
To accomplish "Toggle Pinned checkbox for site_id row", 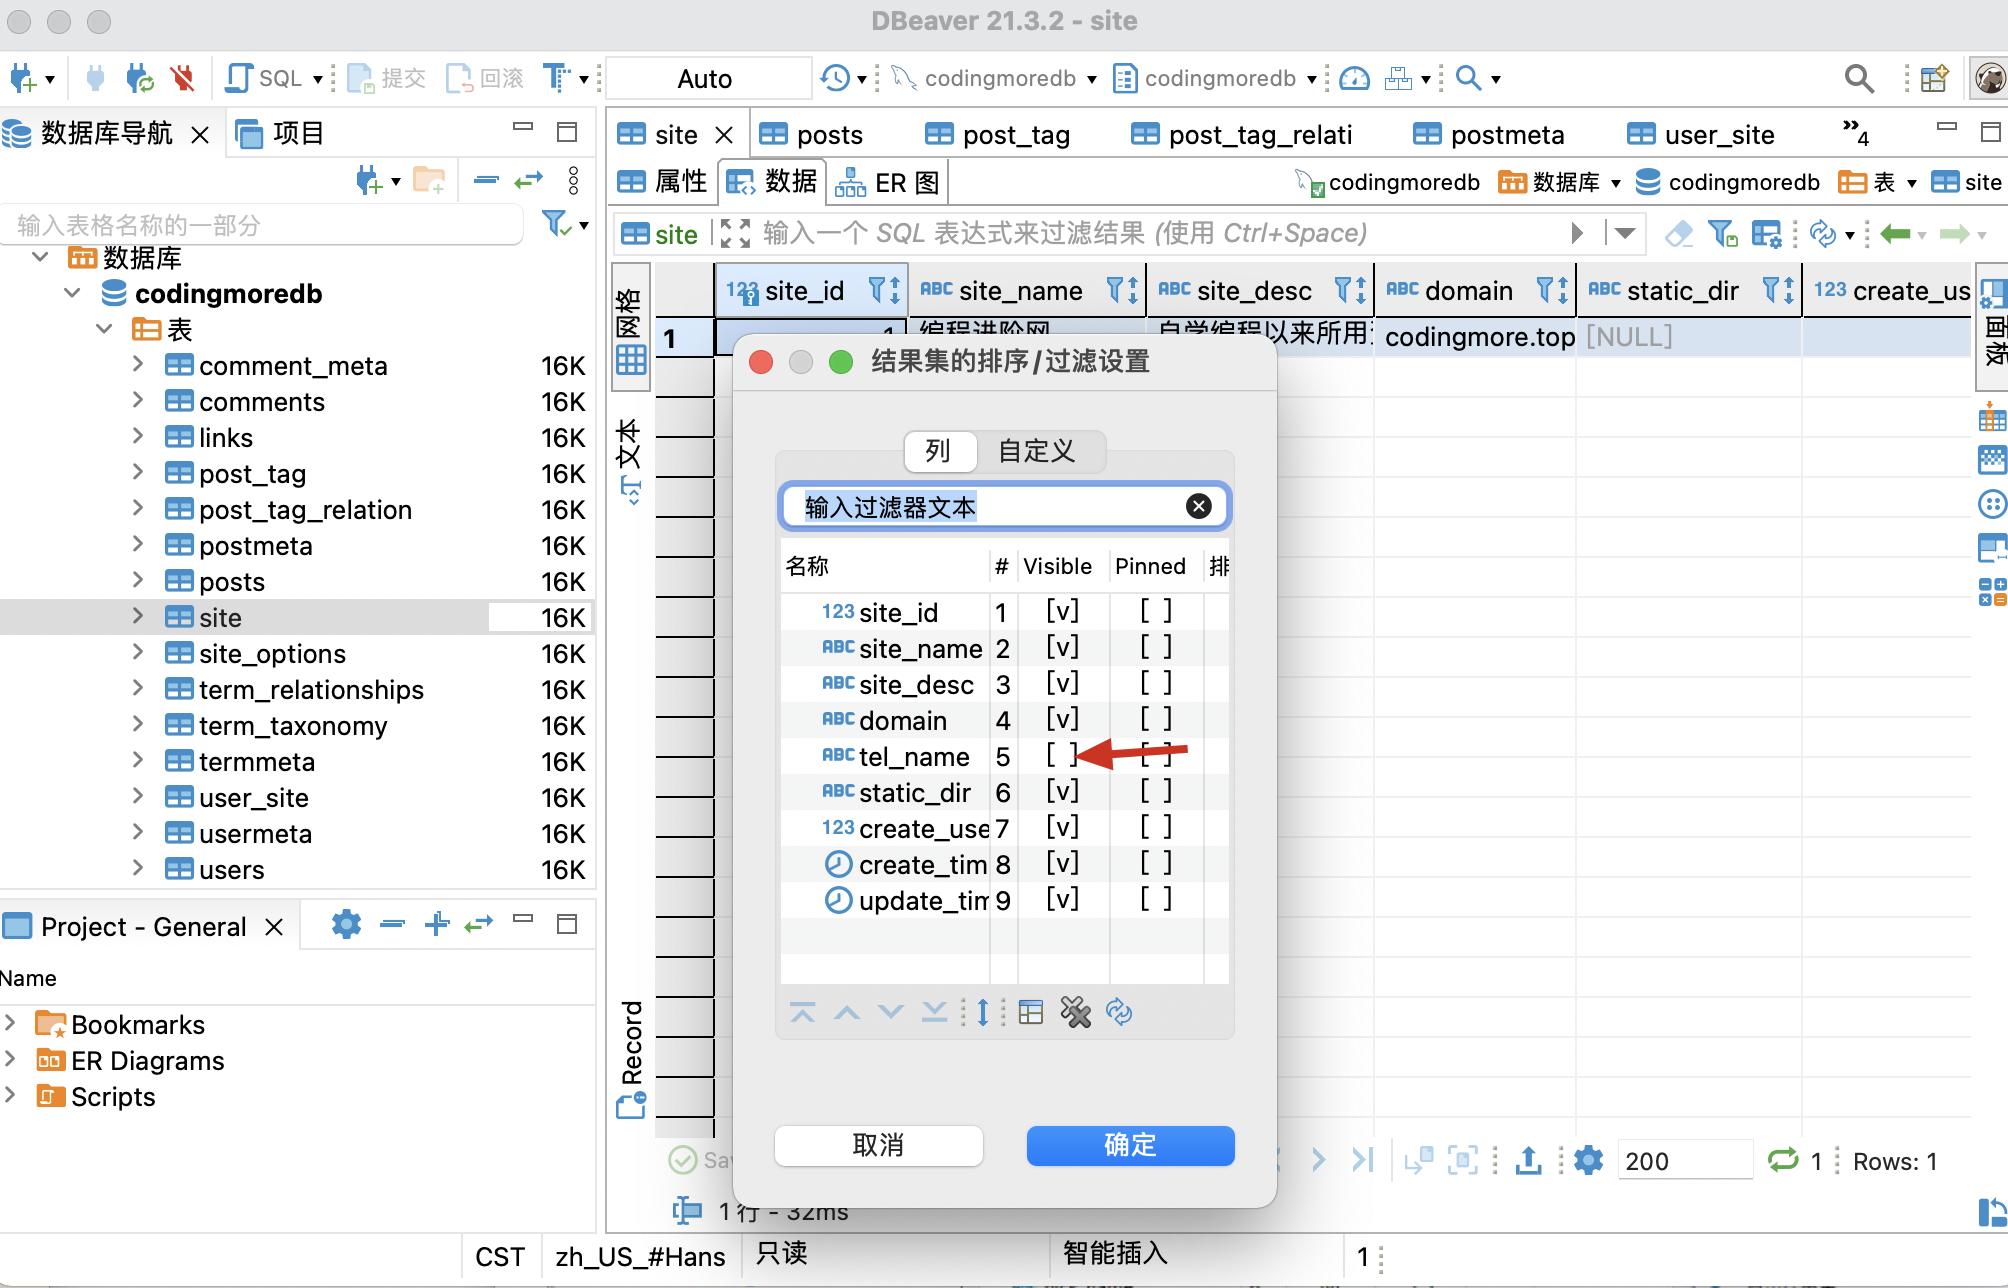I will coord(1156,612).
